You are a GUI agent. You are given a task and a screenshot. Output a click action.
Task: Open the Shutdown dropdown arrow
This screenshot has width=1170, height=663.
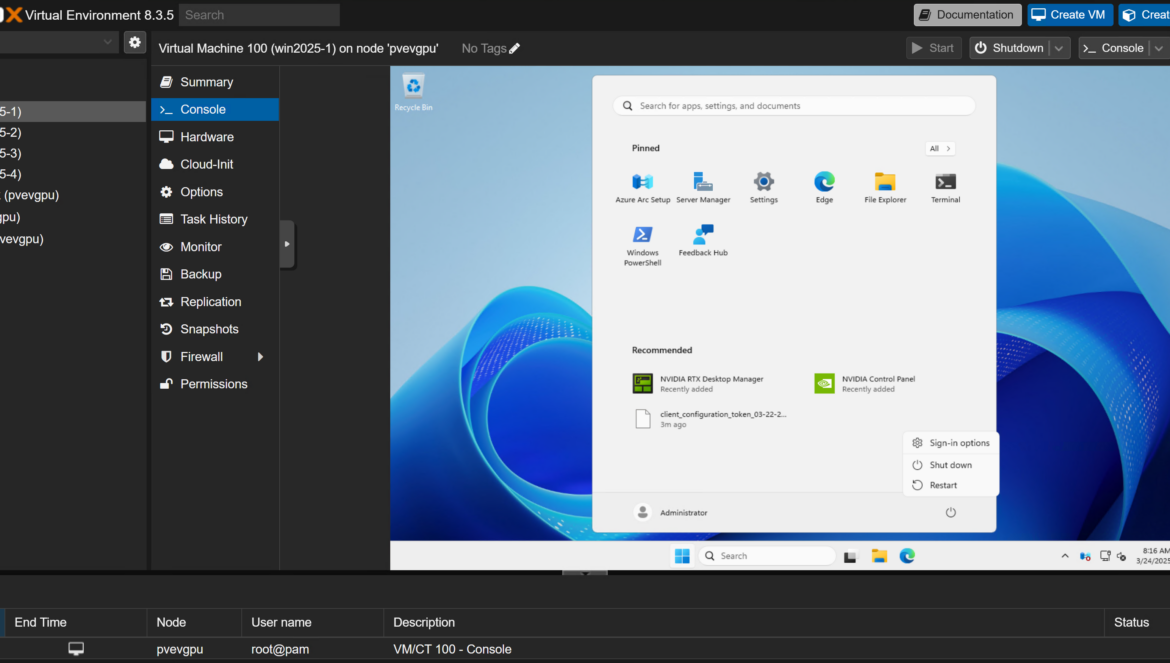click(1060, 48)
